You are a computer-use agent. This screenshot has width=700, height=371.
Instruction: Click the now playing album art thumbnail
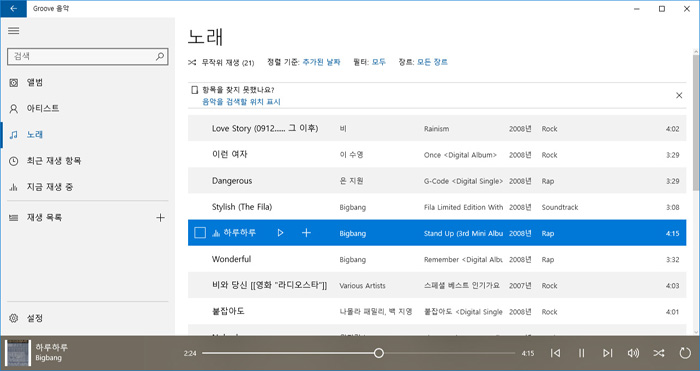(18, 353)
